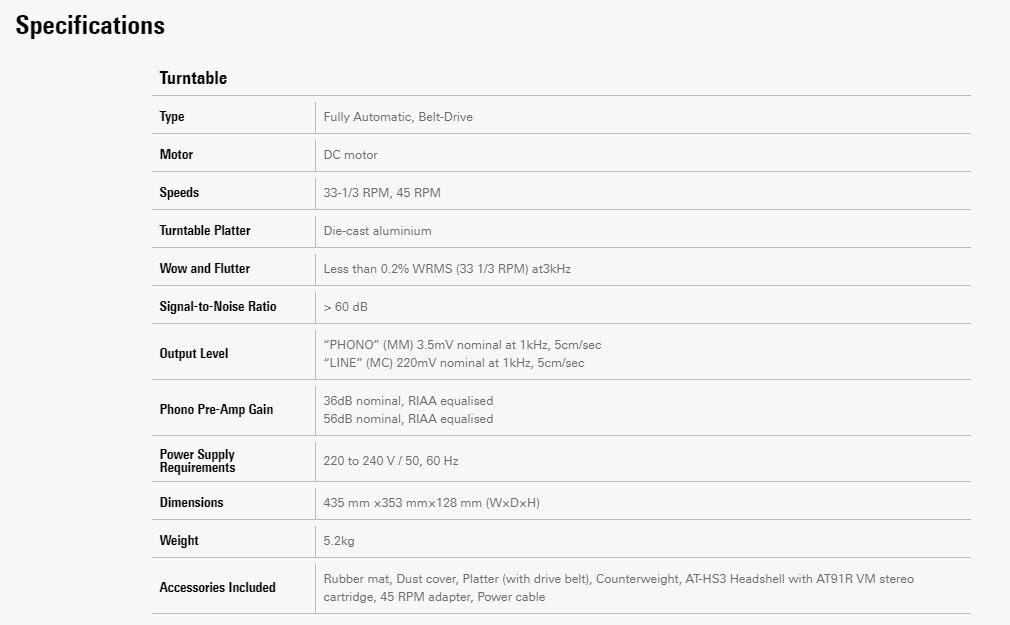Image resolution: width=1010 pixels, height=625 pixels.
Task: Select the Type row label
Action: tap(172, 117)
